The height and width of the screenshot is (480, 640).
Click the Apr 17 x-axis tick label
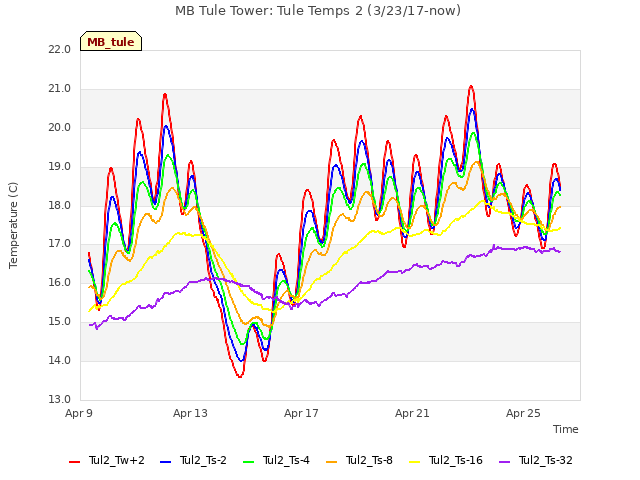click(x=301, y=413)
